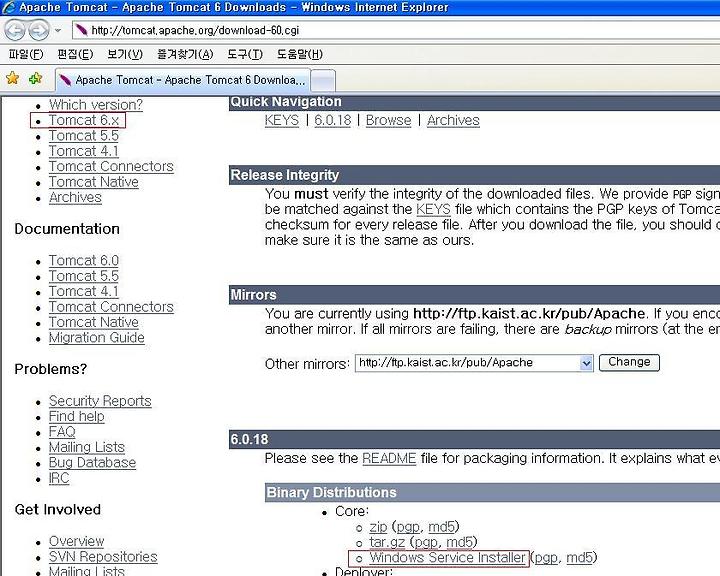The width and height of the screenshot is (720, 576).
Task: Open pgp signature for tar.gz
Action: pyautogui.click(x=426, y=542)
